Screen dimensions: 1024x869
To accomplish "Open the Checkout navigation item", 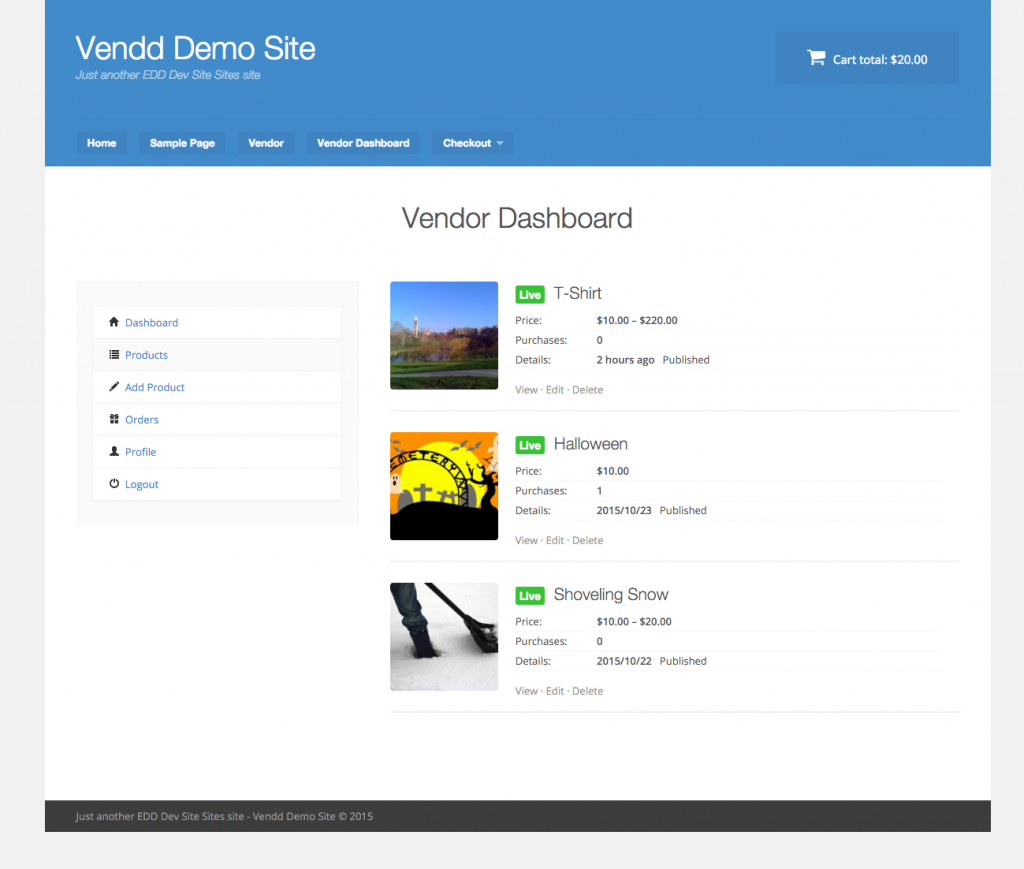I will [472, 143].
